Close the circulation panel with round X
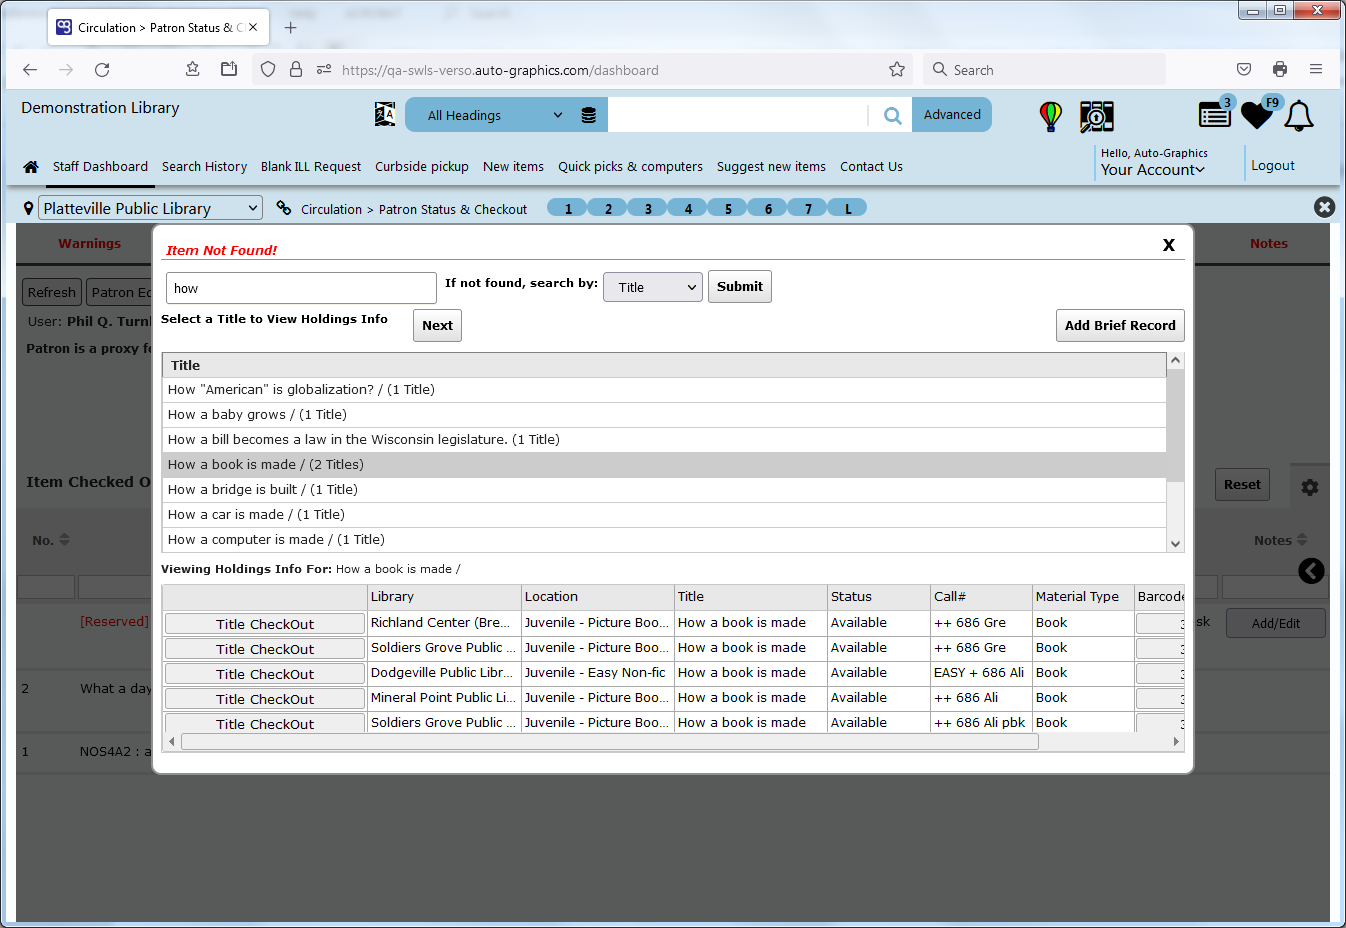The image size is (1346, 928). [1324, 207]
